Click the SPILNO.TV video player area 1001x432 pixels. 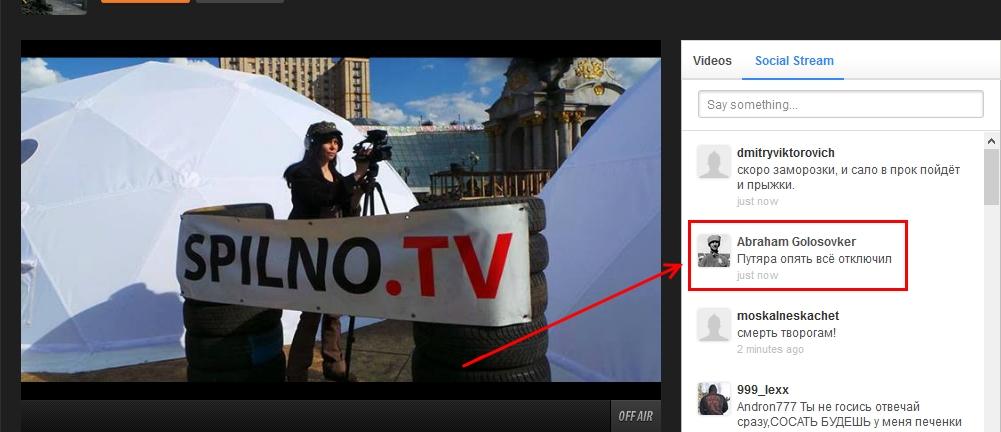tap(341, 220)
